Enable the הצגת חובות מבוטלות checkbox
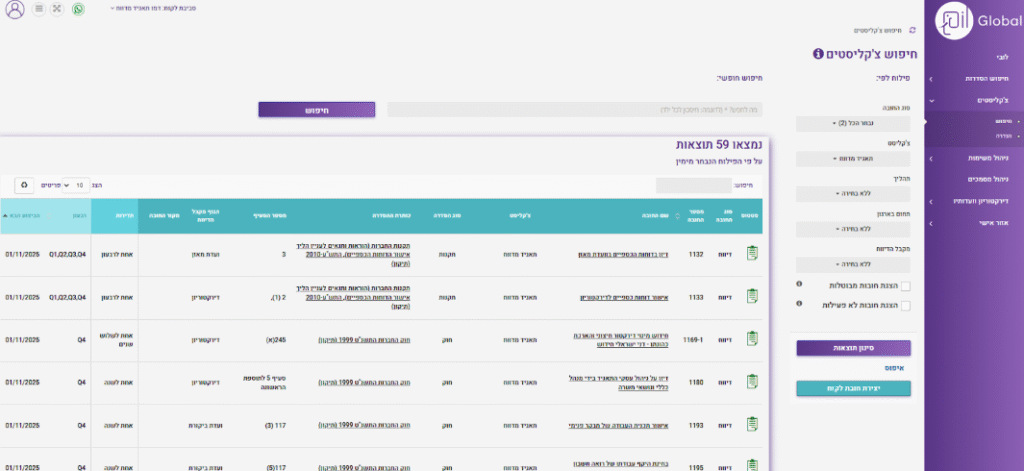1024x471 pixels. (x=905, y=286)
